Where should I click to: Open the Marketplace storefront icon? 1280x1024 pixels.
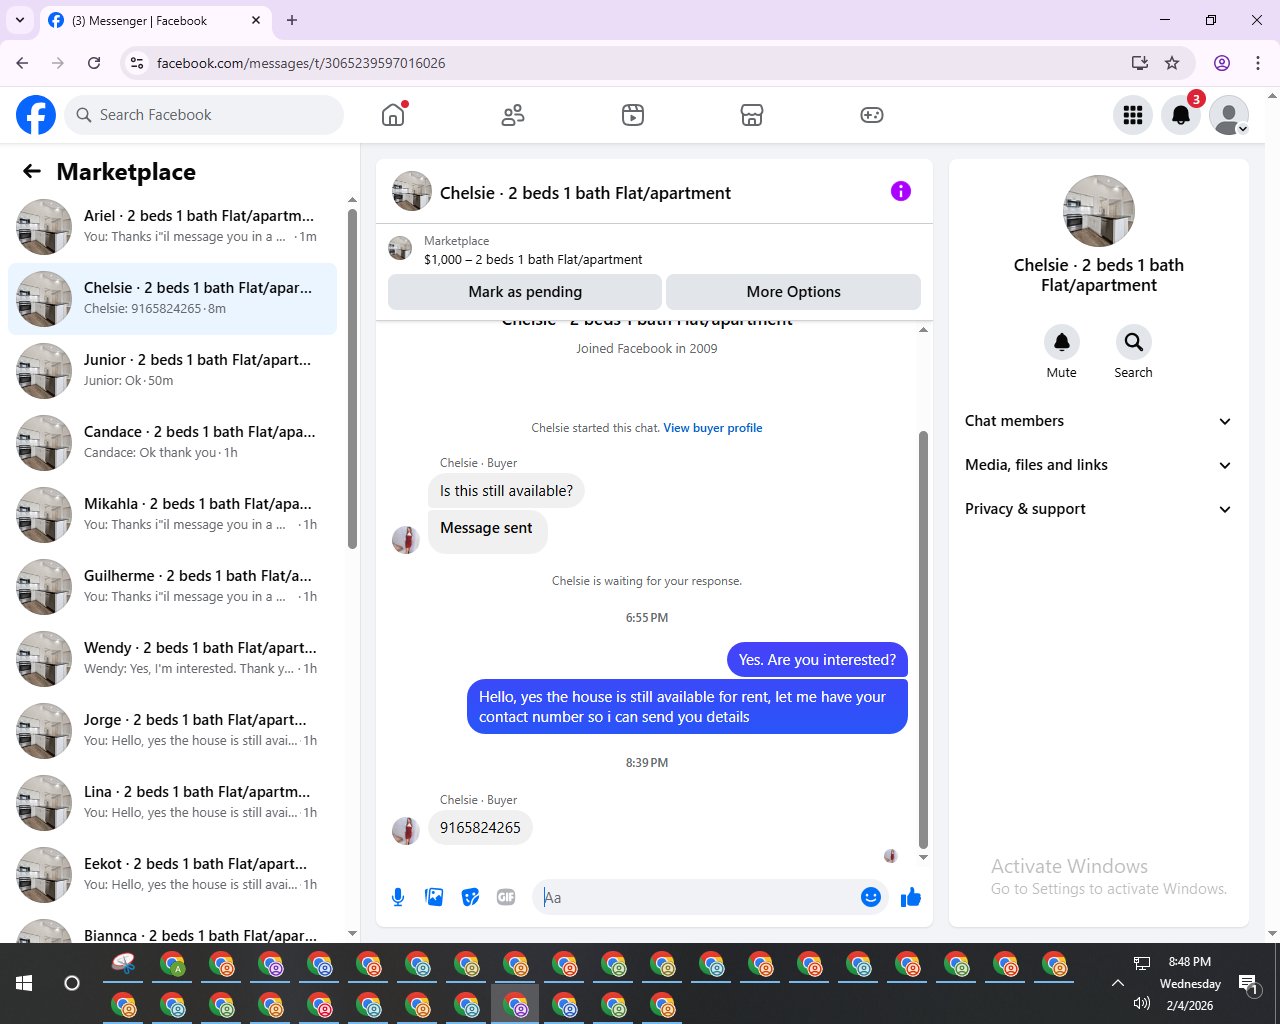coord(752,115)
